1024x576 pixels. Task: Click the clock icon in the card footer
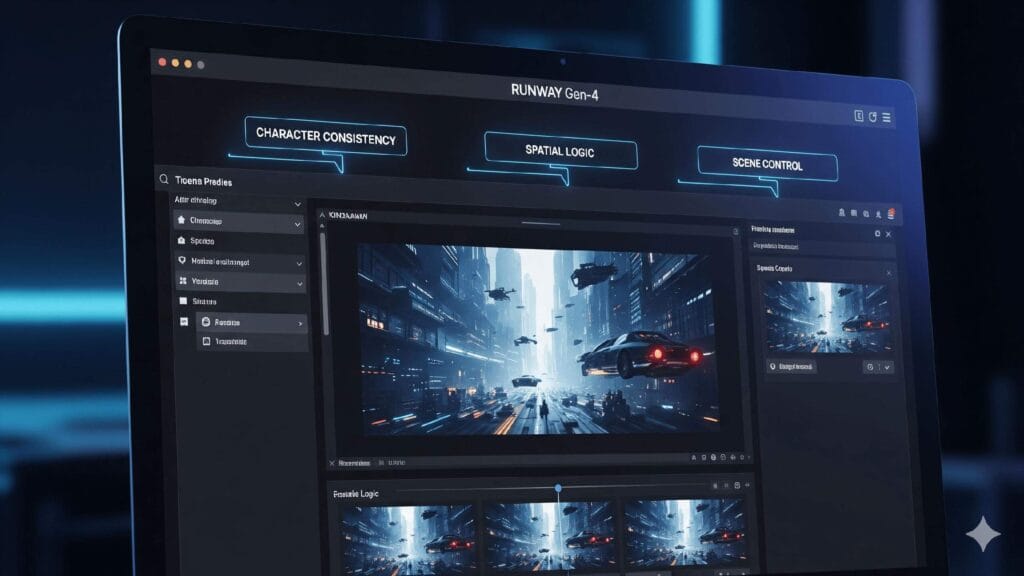click(870, 367)
